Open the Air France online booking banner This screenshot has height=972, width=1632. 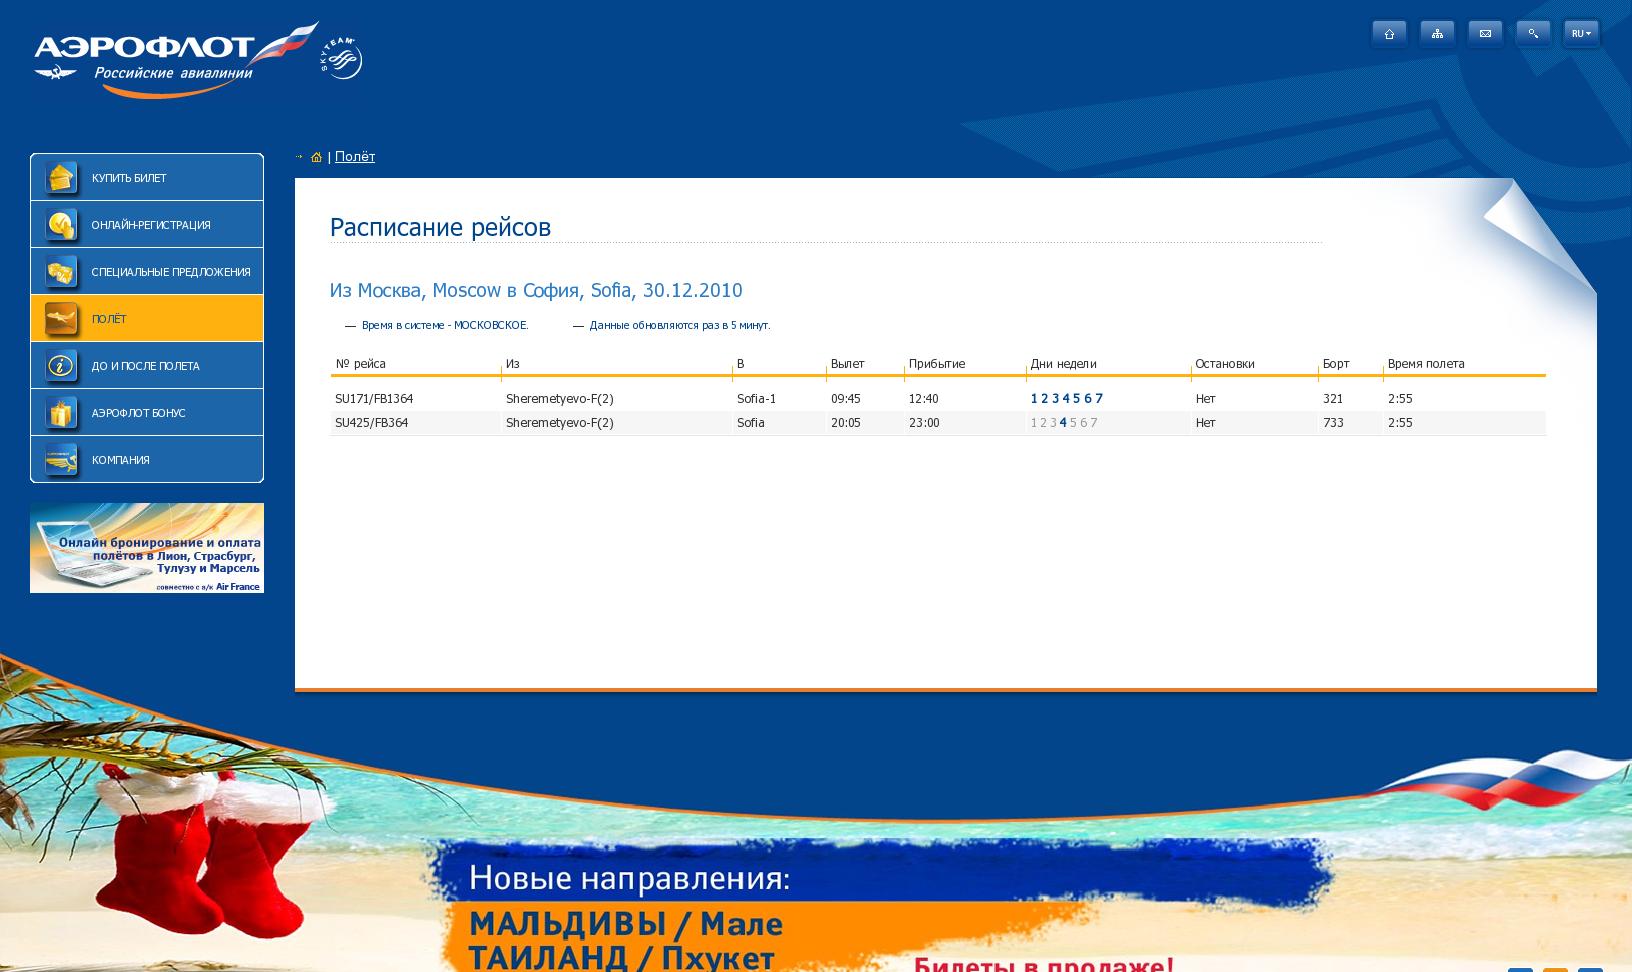(x=147, y=548)
